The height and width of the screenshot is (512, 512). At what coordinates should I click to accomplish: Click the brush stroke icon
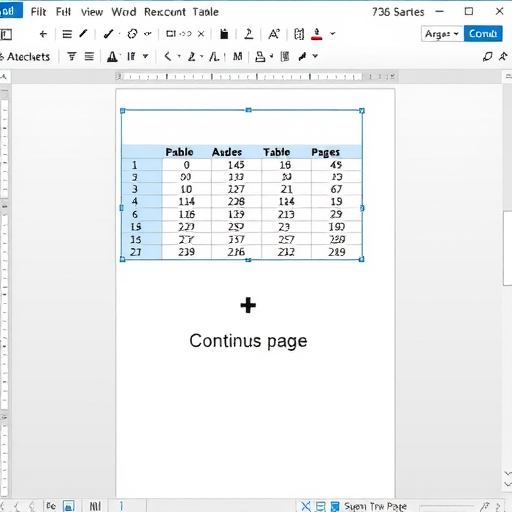click(x=108, y=34)
